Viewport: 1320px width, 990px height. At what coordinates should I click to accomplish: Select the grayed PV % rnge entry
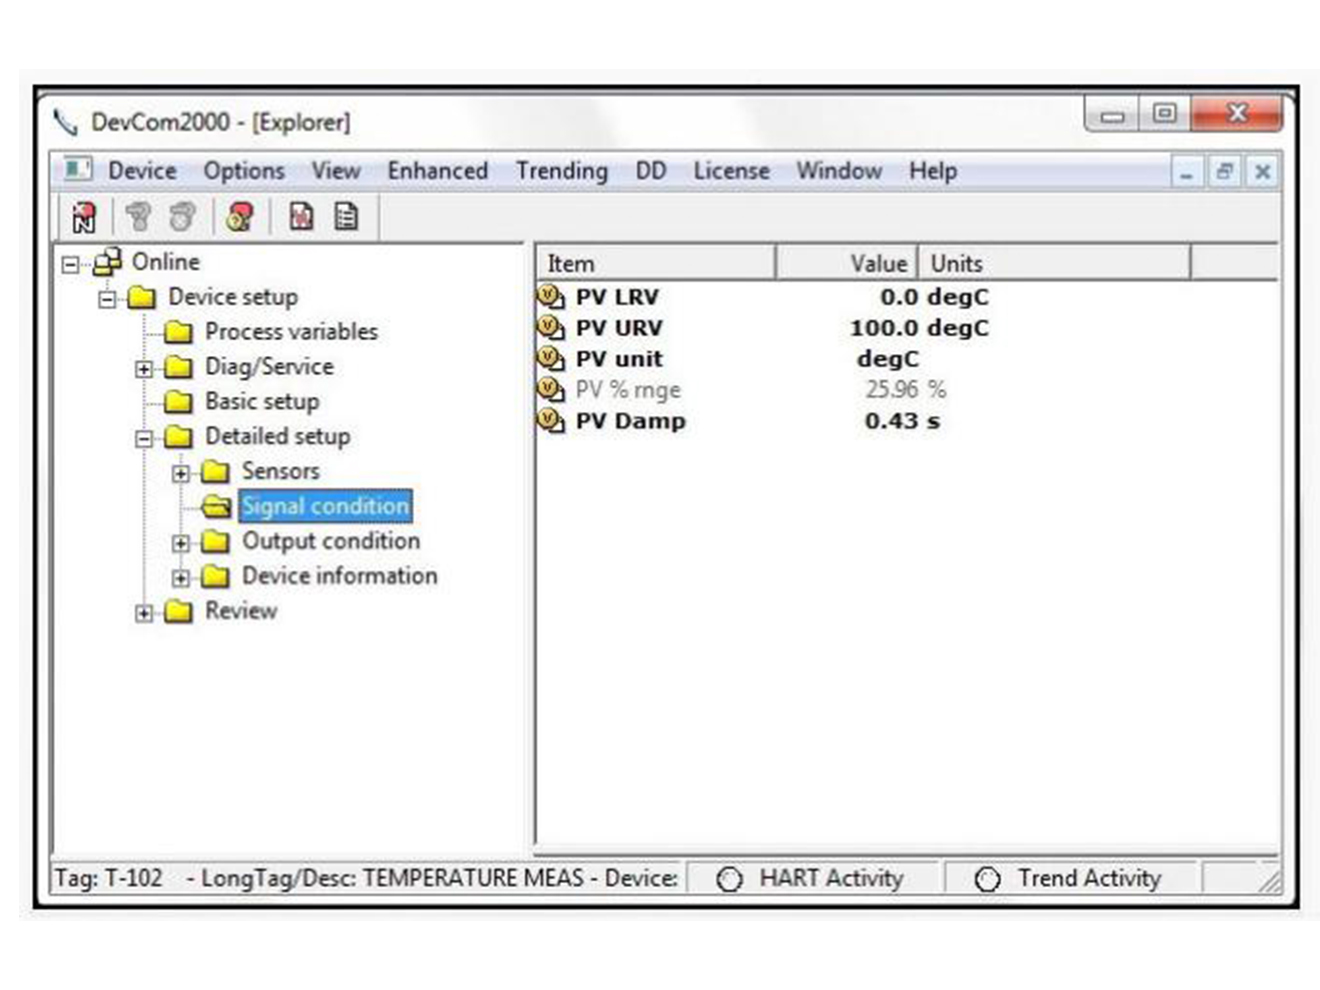tap(628, 390)
